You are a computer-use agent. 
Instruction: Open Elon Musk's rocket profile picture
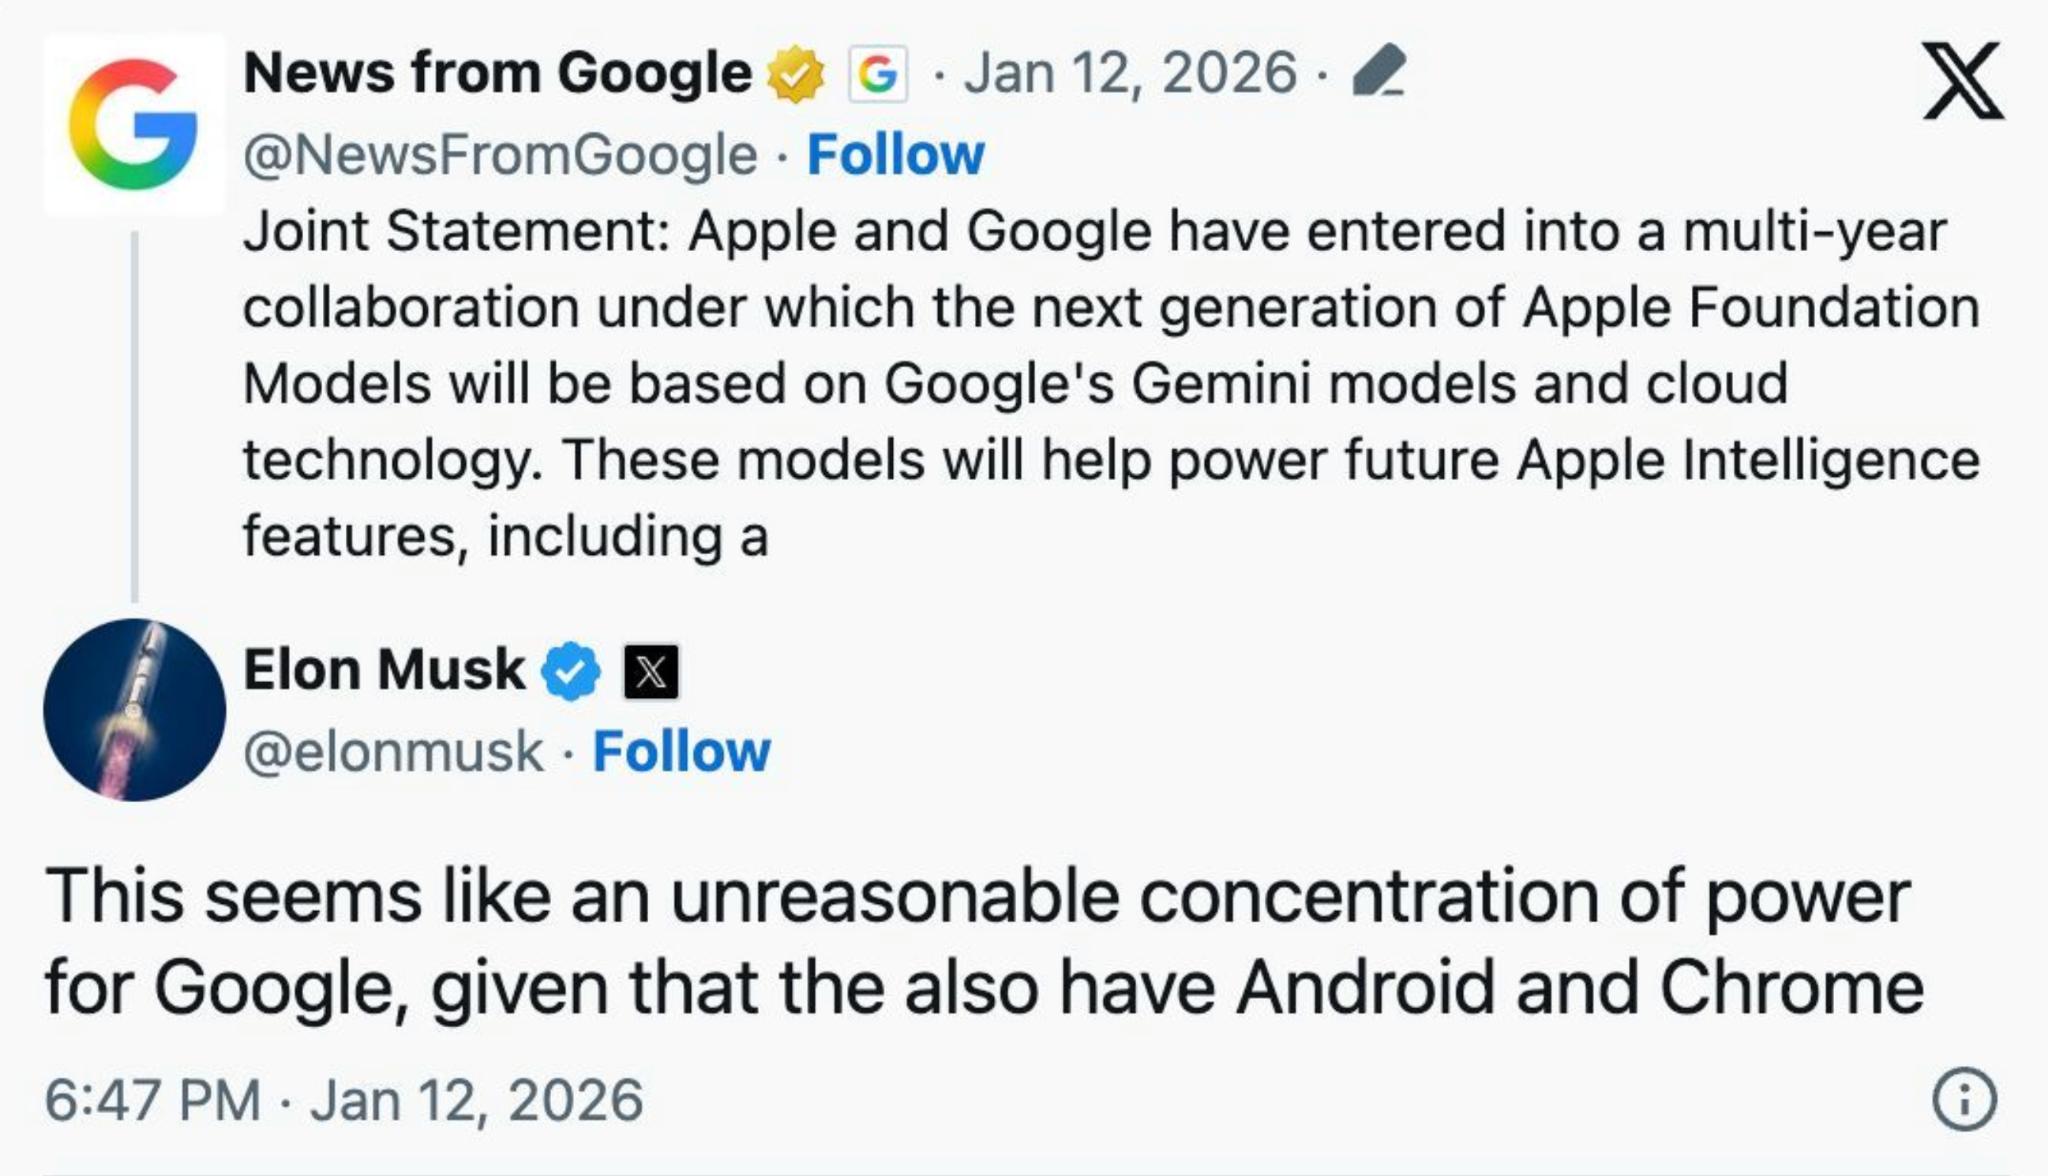134,709
